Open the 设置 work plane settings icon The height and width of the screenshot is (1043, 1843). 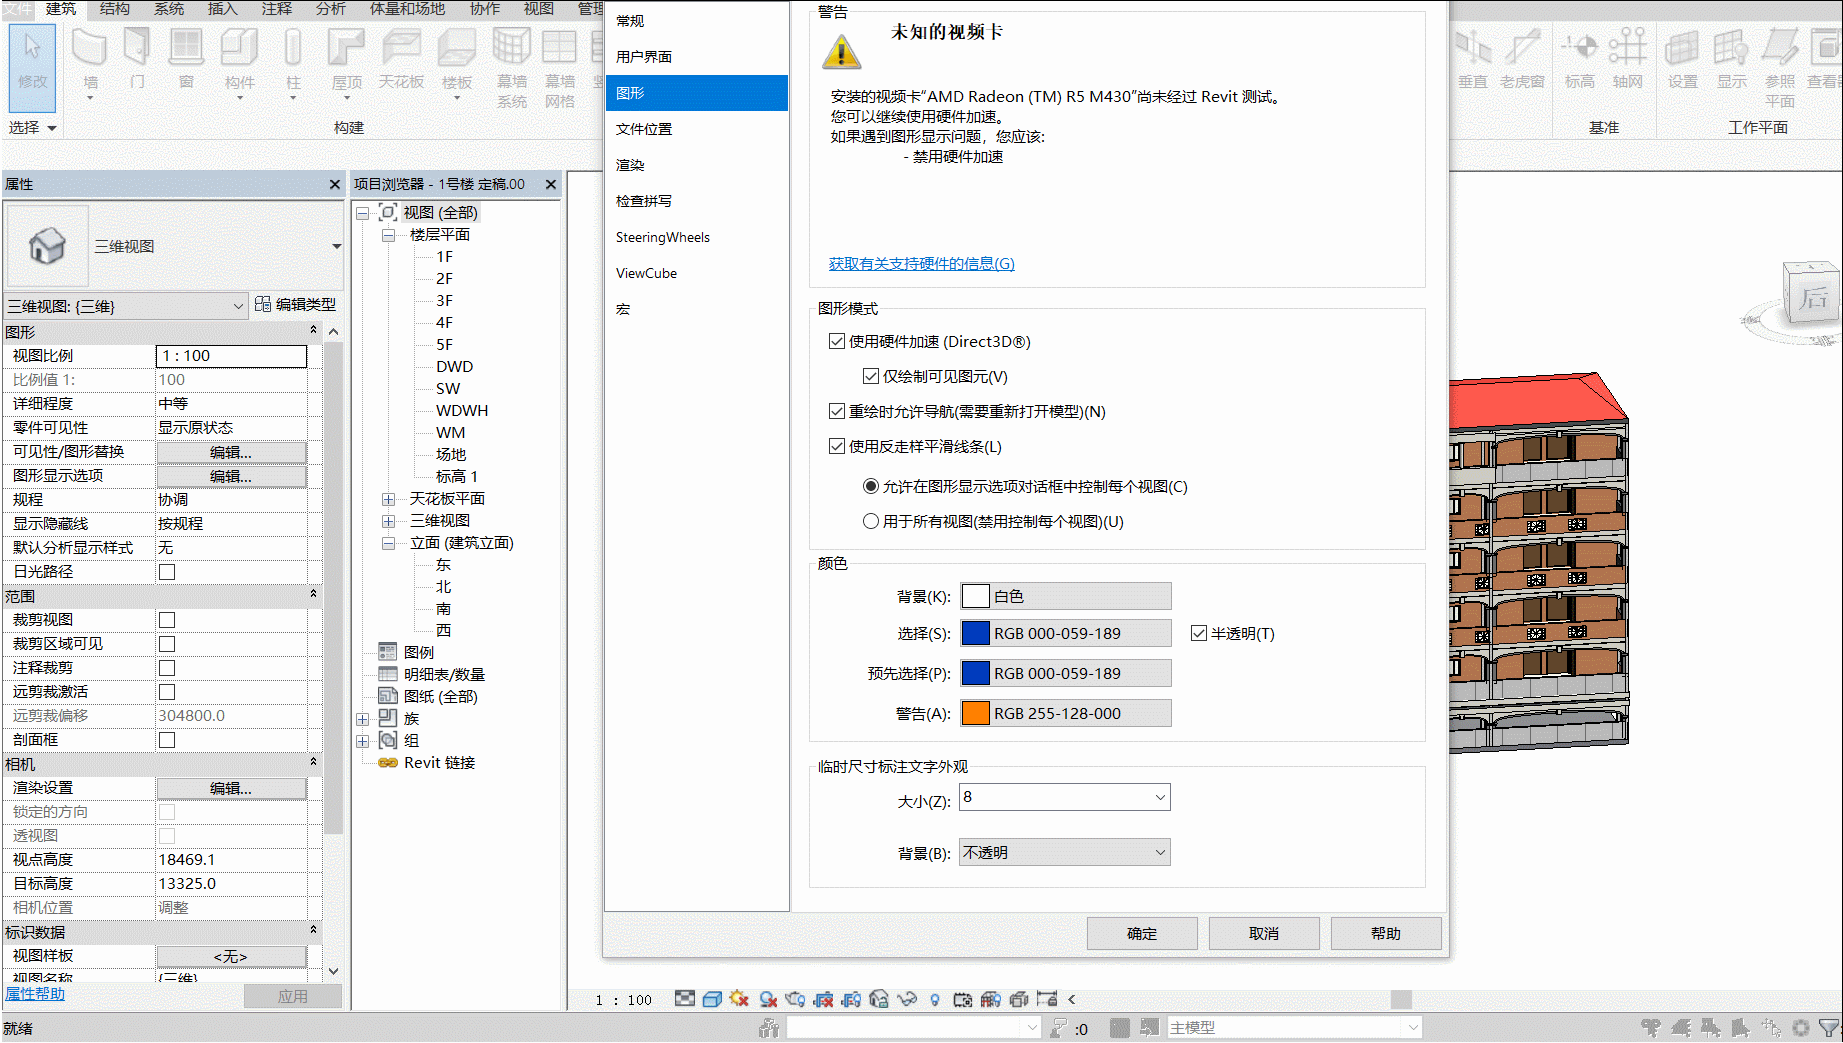(1683, 48)
